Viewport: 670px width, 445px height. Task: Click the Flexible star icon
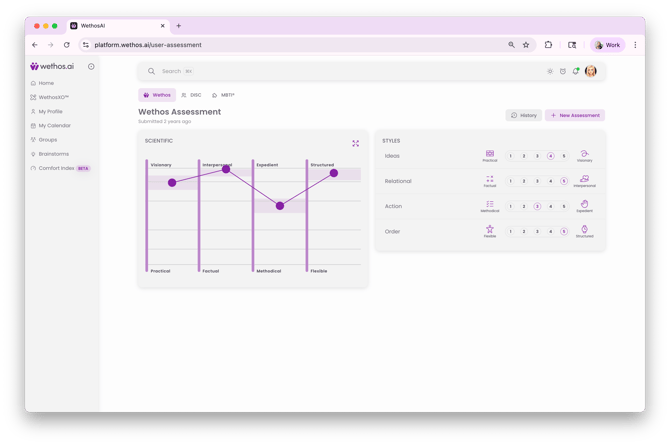490,229
